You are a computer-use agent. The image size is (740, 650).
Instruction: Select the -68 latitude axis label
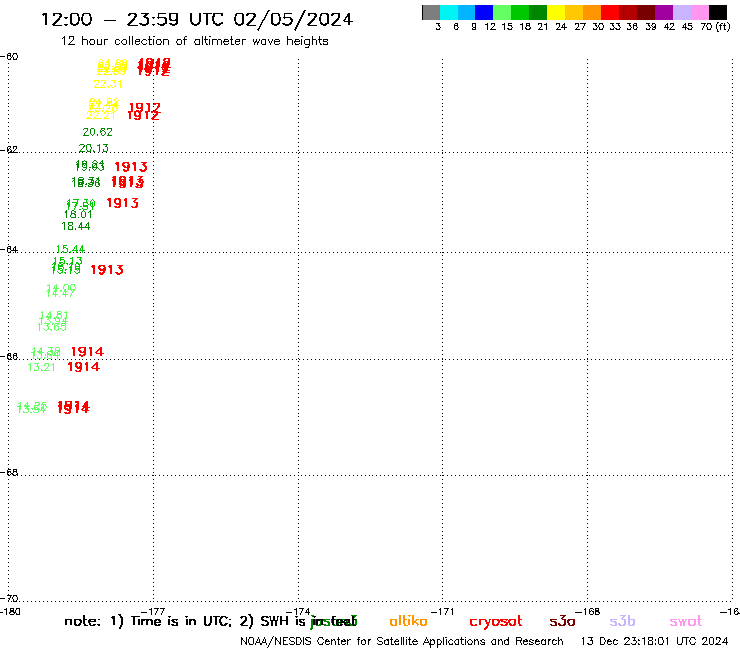pos(9,472)
